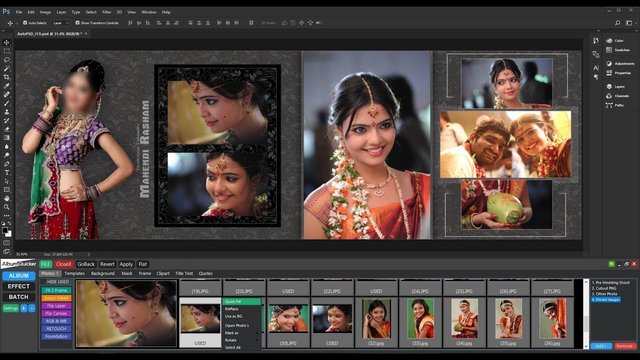The image size is (640, 360).
Task: Choose Quick Fill from context menu
Action: (242, 302)
